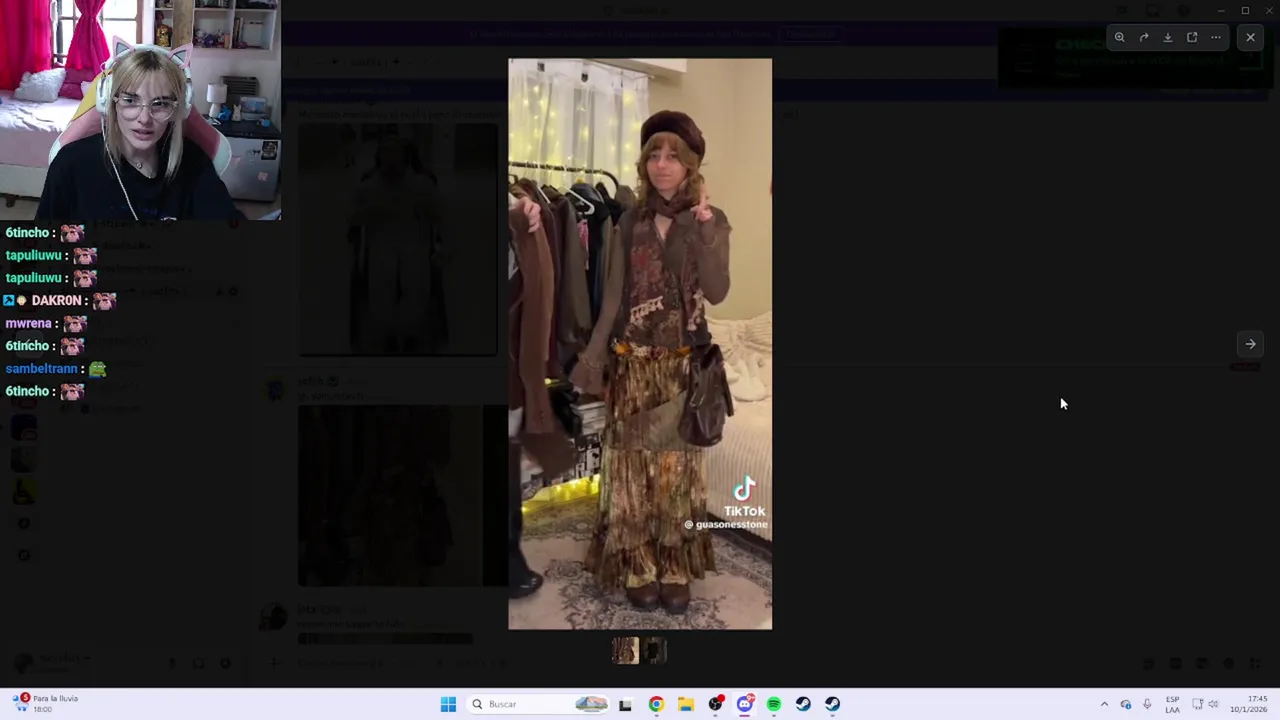The width and height of the screenshot is (1280, 720).
Task: Open the network status tray icon
Action: tap(1198, 704)
